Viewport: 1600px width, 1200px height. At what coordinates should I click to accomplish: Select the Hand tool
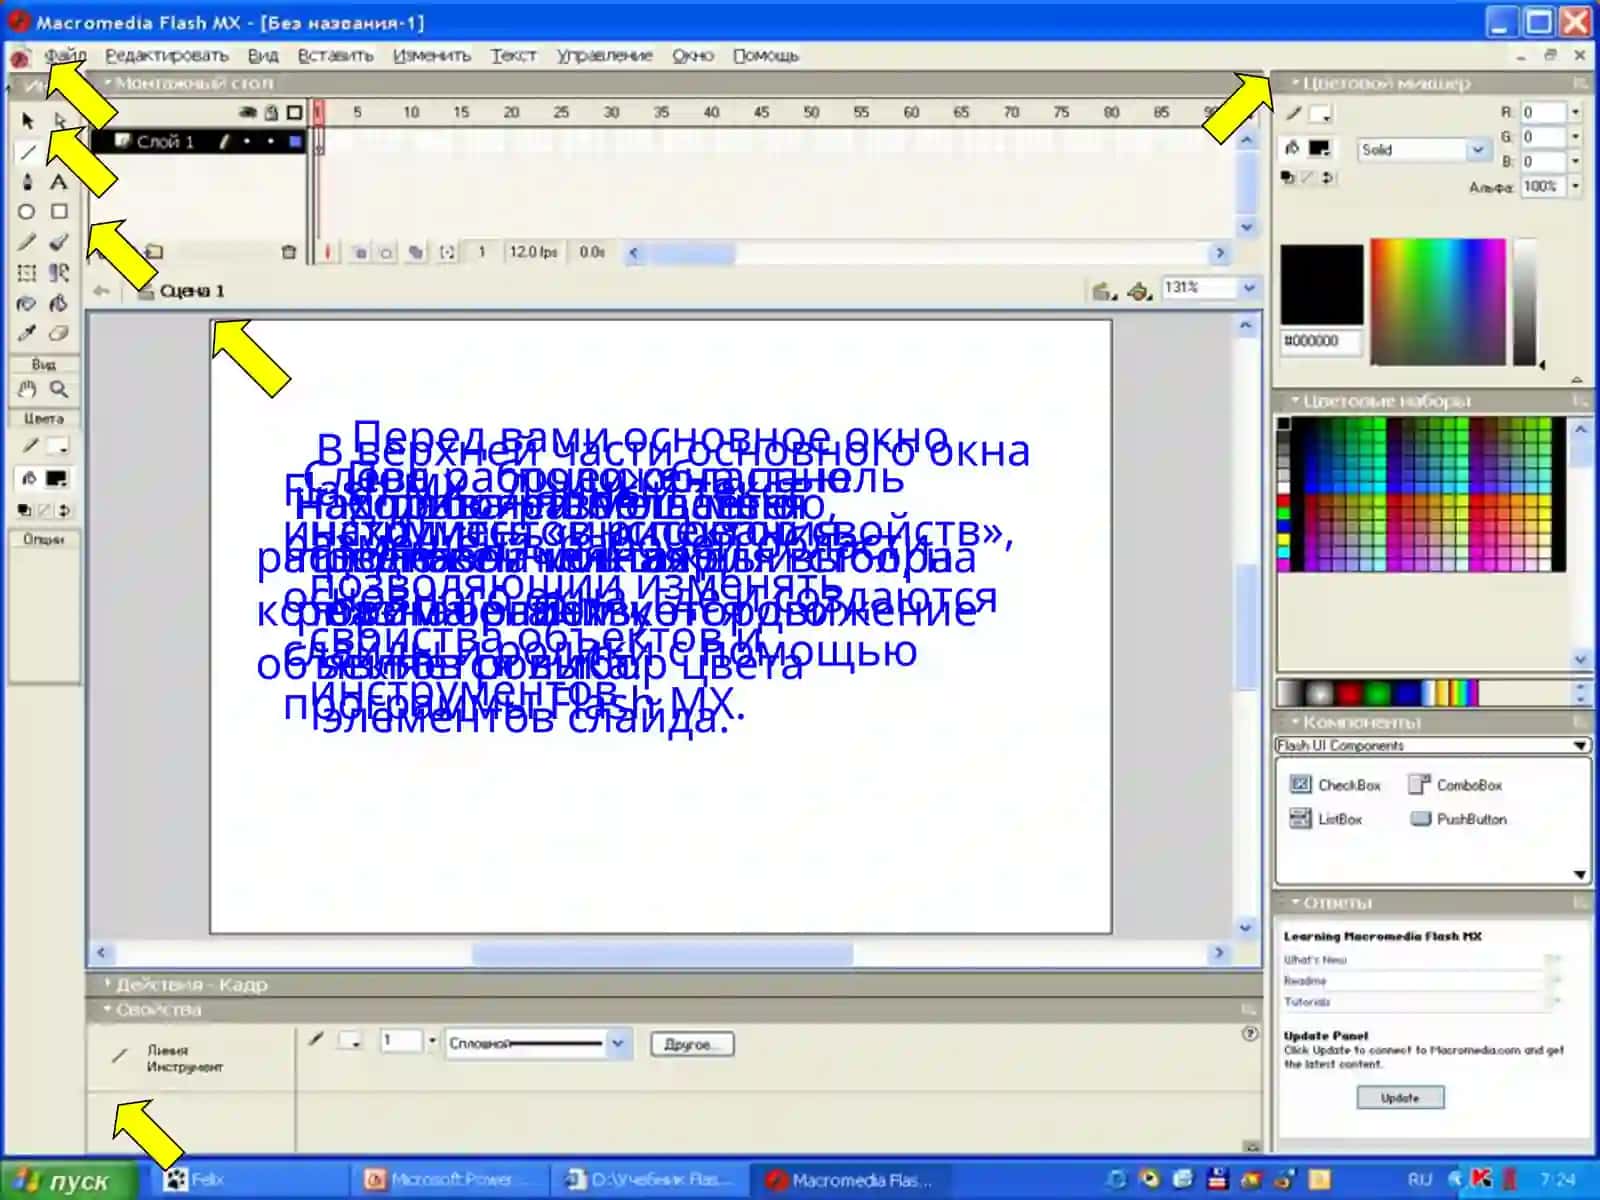(x=27, y=389)
